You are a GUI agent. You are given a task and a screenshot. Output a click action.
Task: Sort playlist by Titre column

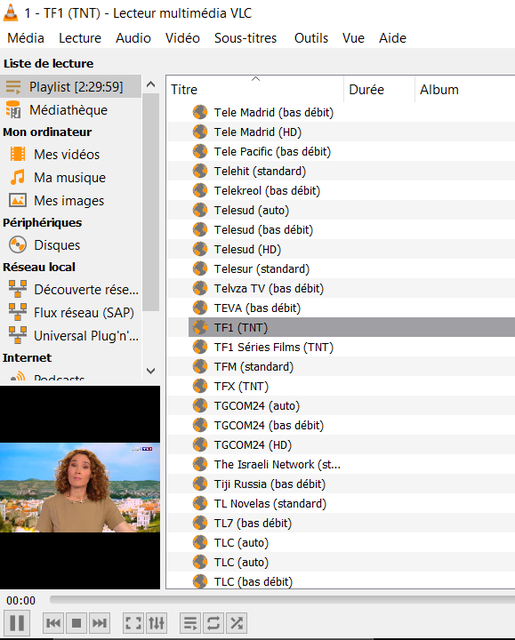(255, 89)
